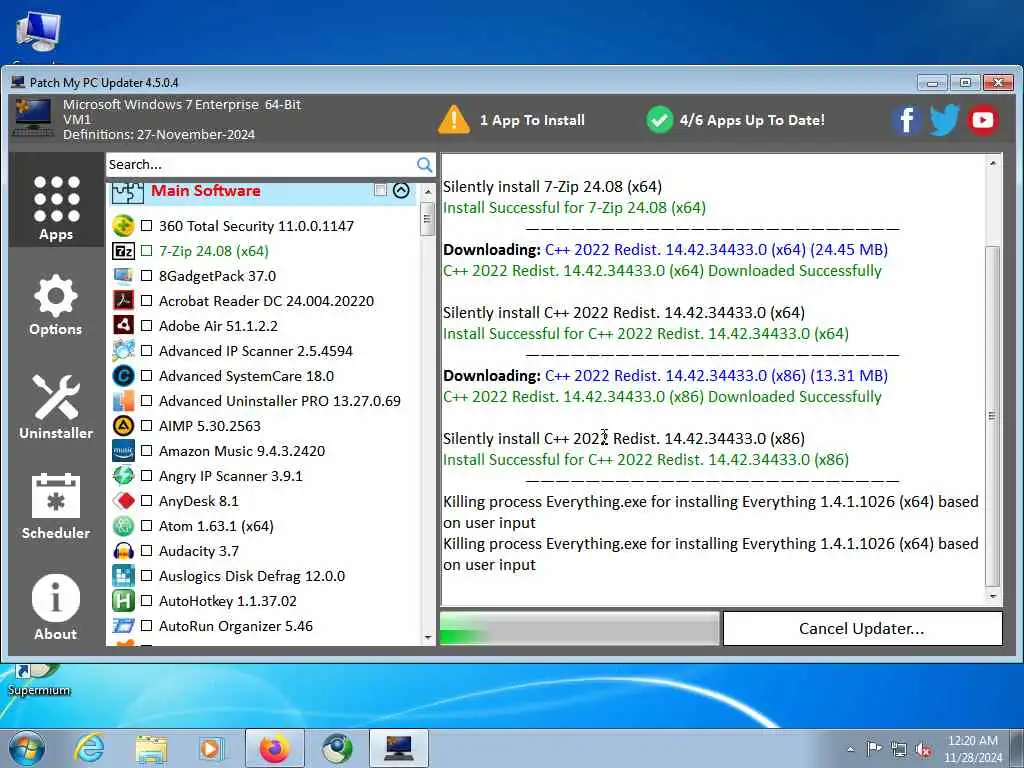
Task: Open the Windows Start menu
Action: pos(27,748)
